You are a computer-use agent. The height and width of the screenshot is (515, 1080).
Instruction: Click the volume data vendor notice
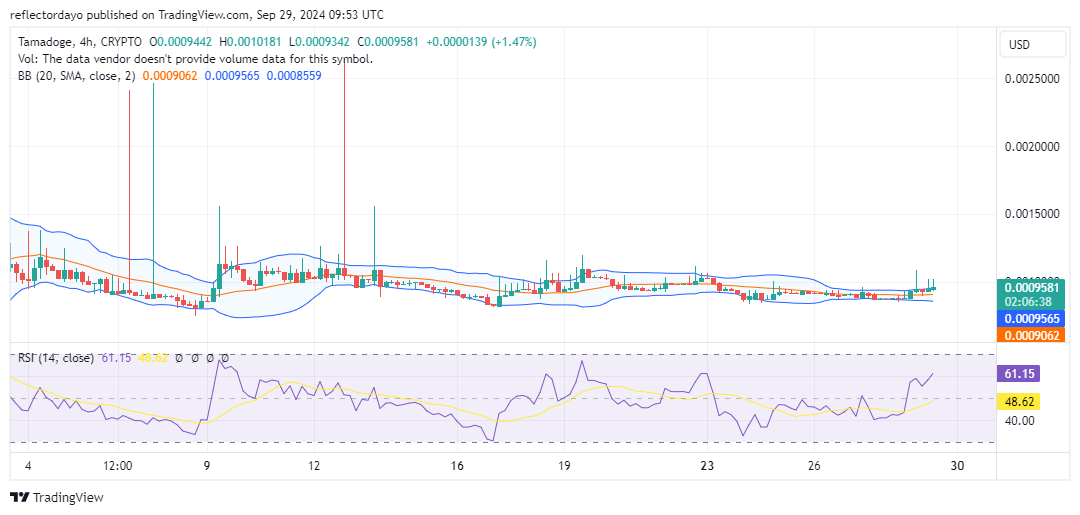[196, 59]
